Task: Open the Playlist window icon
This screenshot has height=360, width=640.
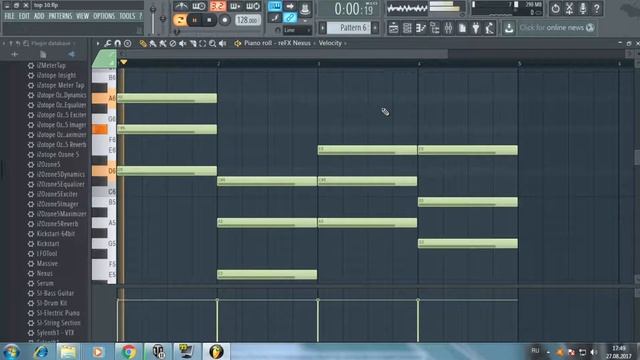Action: (393, 28)
